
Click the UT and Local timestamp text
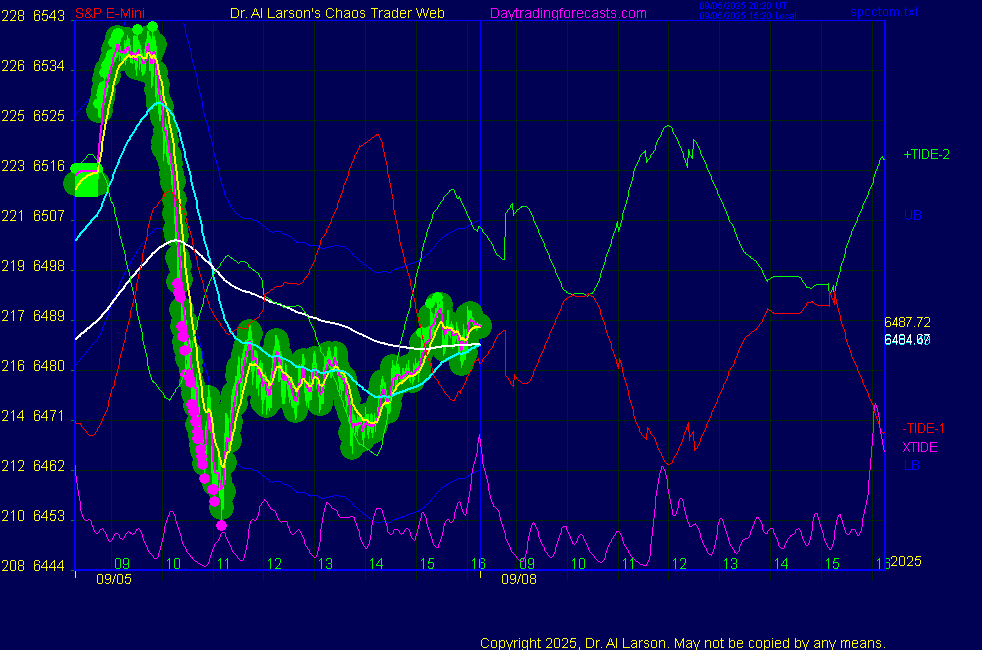(x=748, y=11)
